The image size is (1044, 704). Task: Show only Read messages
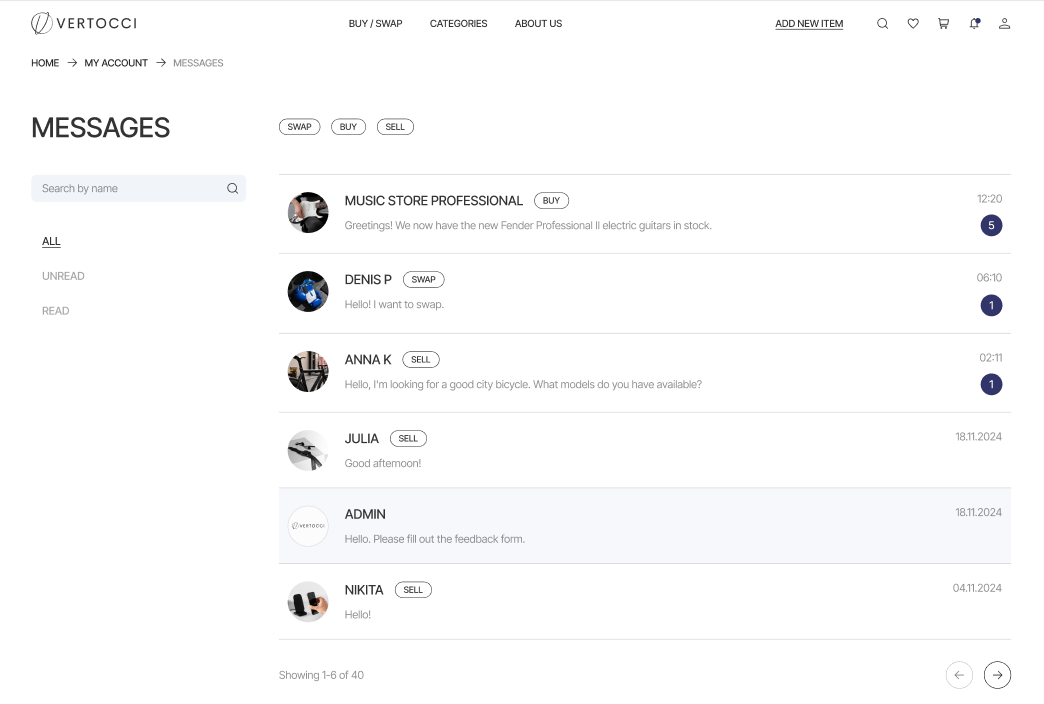click(56, 311)
